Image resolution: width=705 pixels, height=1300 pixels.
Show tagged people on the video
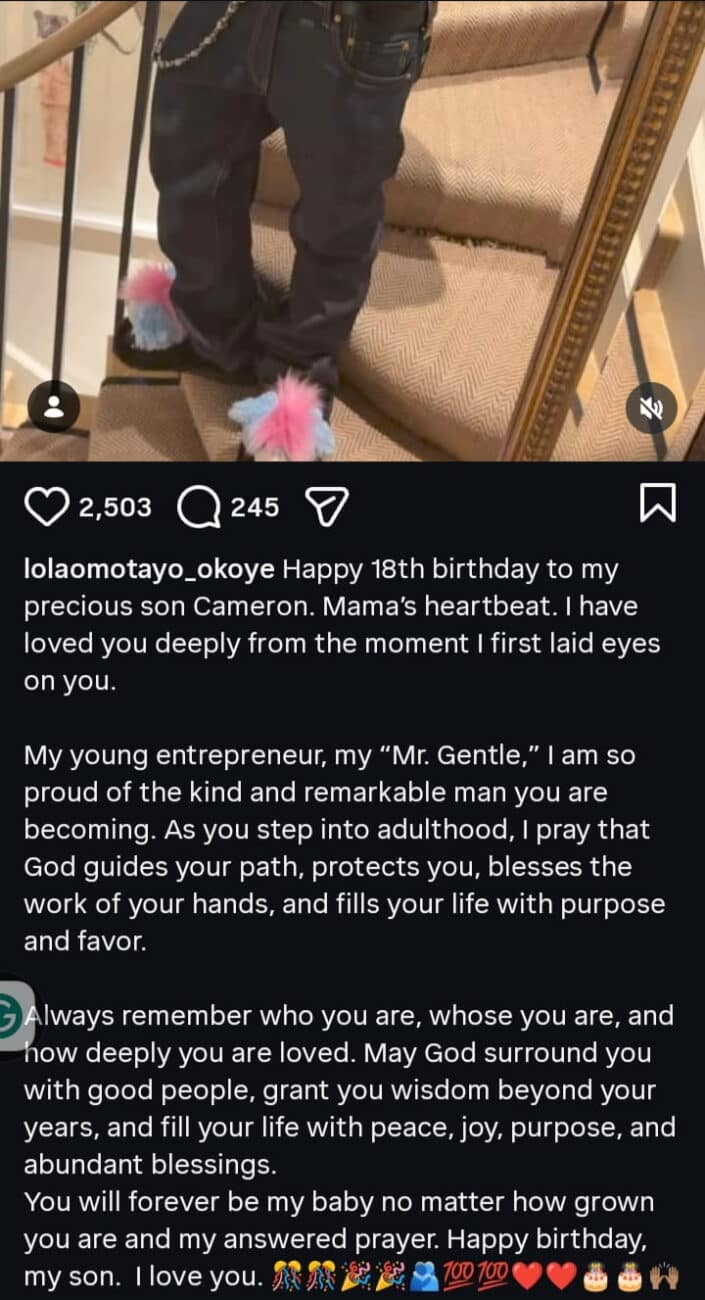(x=56, y=407)
